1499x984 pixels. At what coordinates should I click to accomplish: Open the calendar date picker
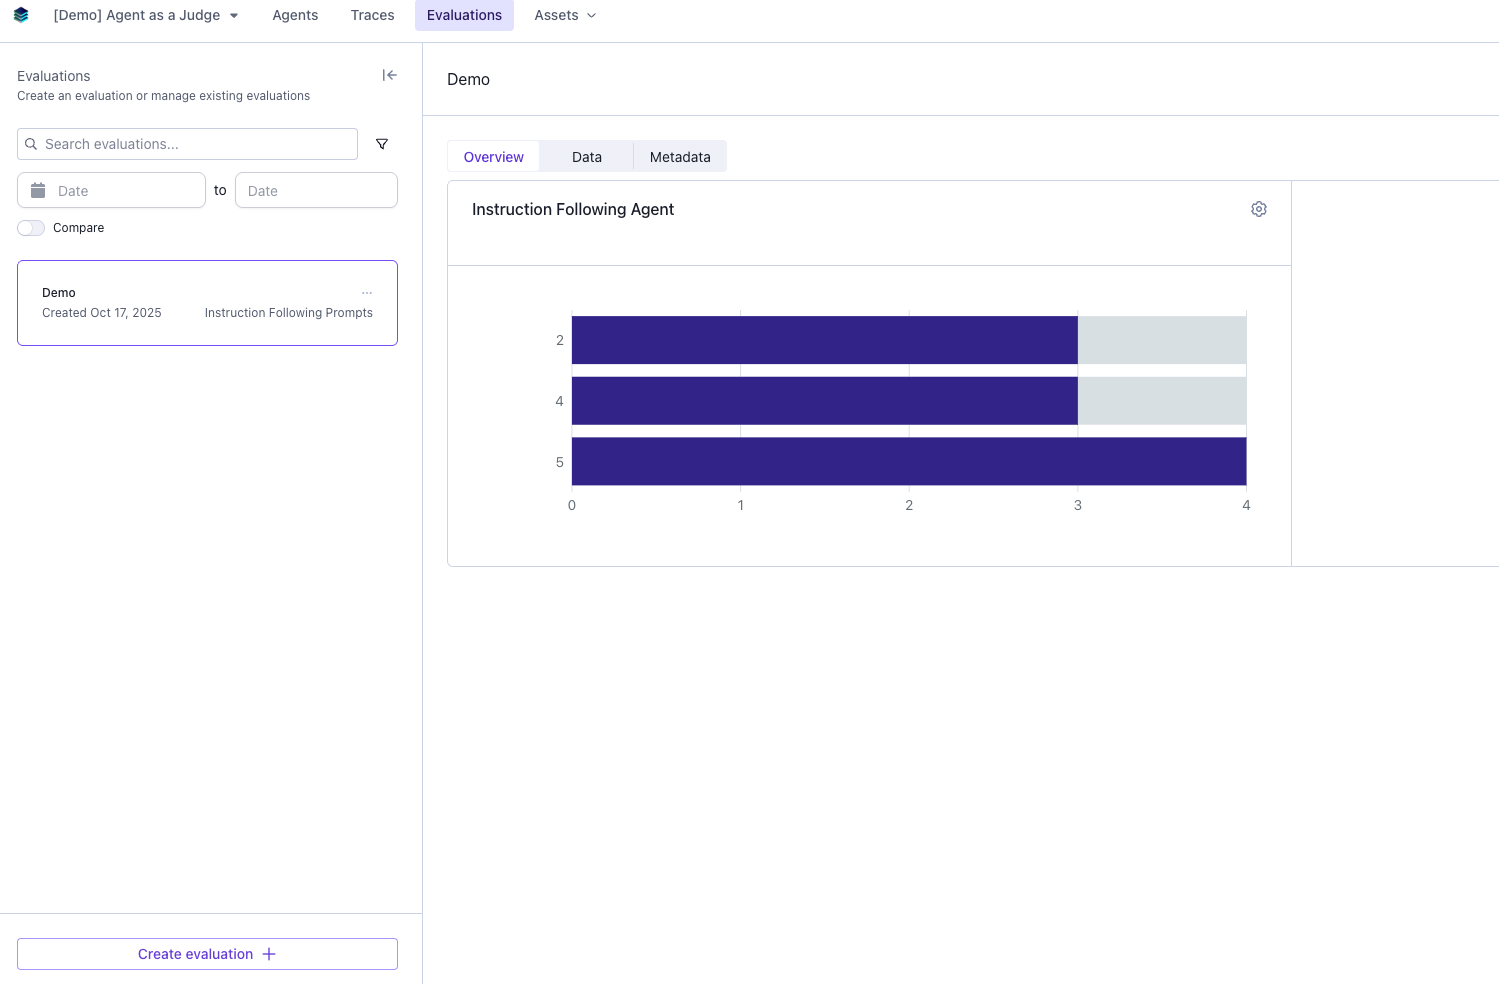(x=38, y=190)
